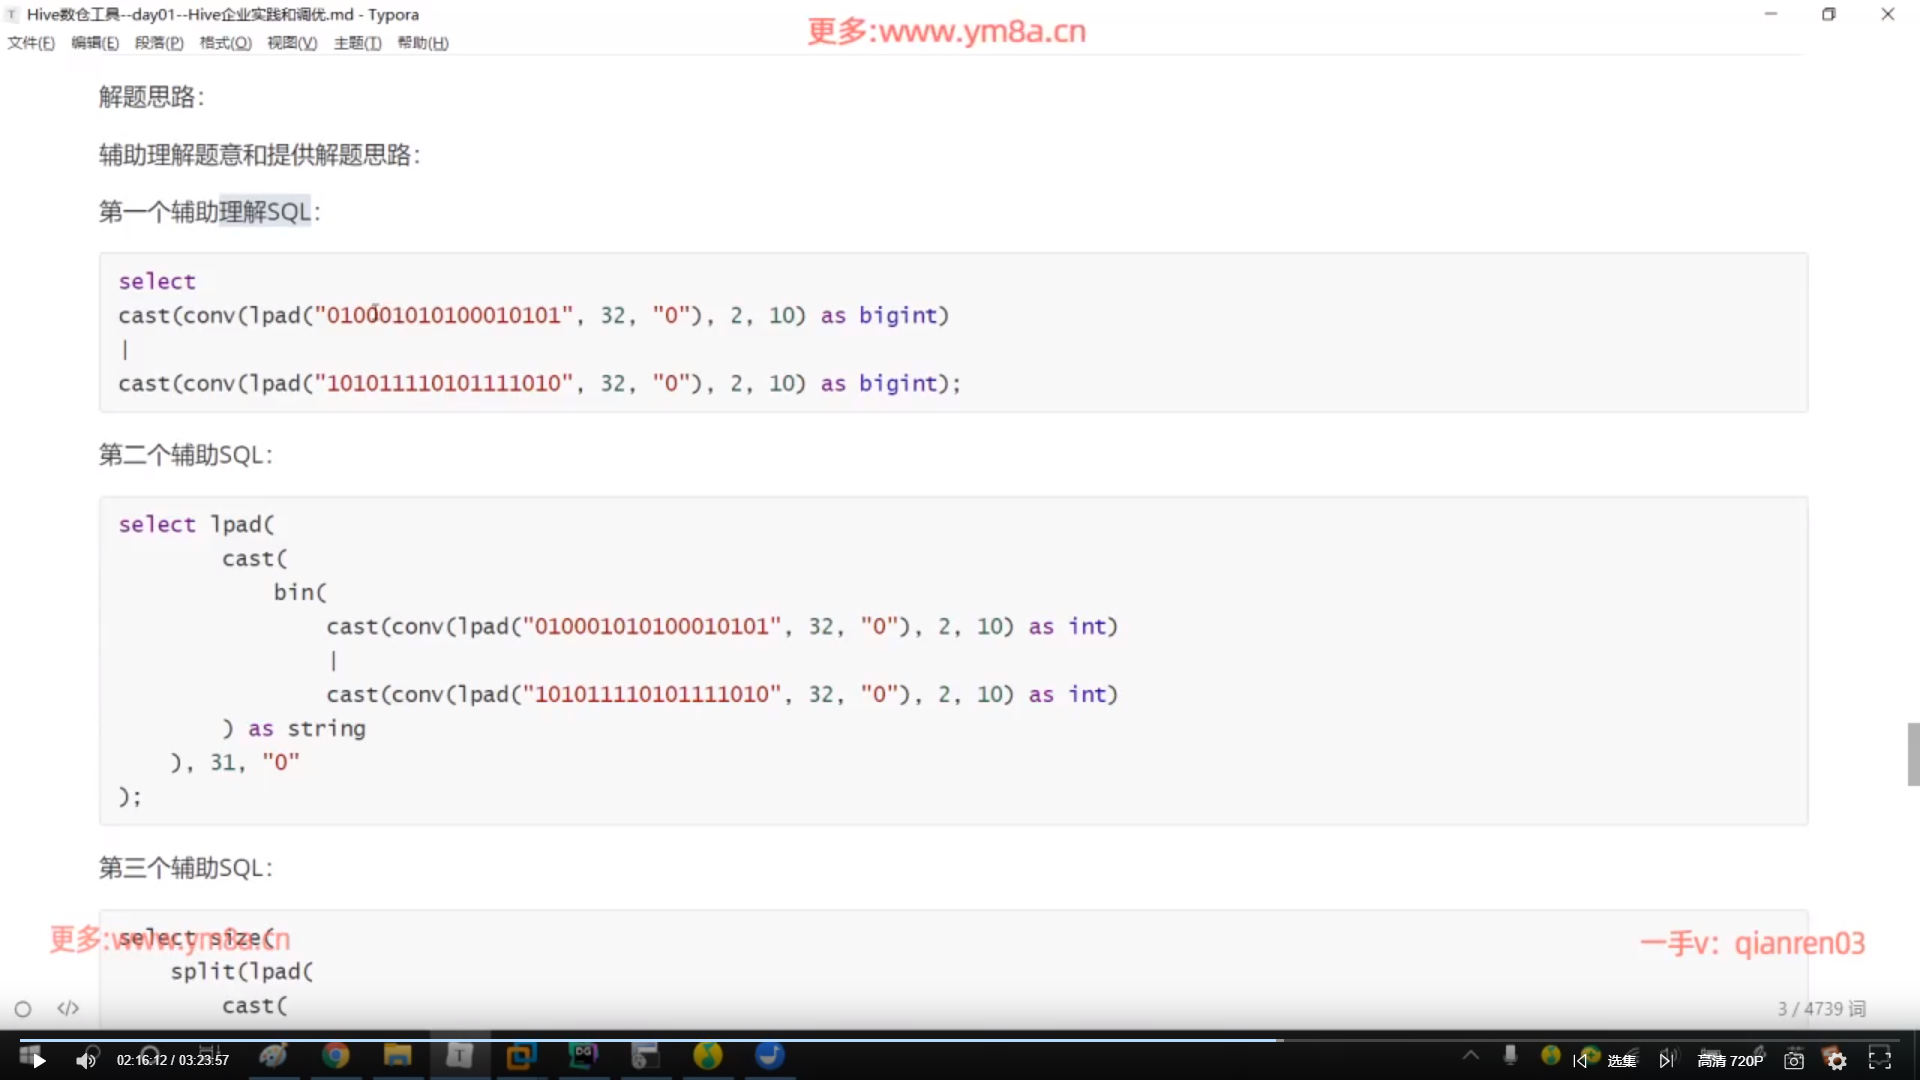
Task: Click the word count 3 / 4739 词
Action: coord(1821,1009)
